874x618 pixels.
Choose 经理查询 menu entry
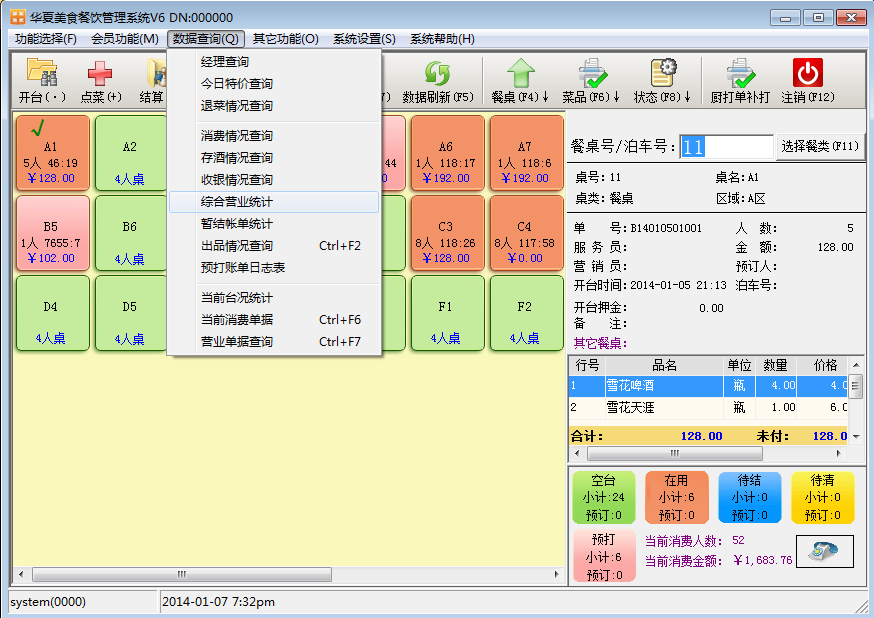[224, 62]
